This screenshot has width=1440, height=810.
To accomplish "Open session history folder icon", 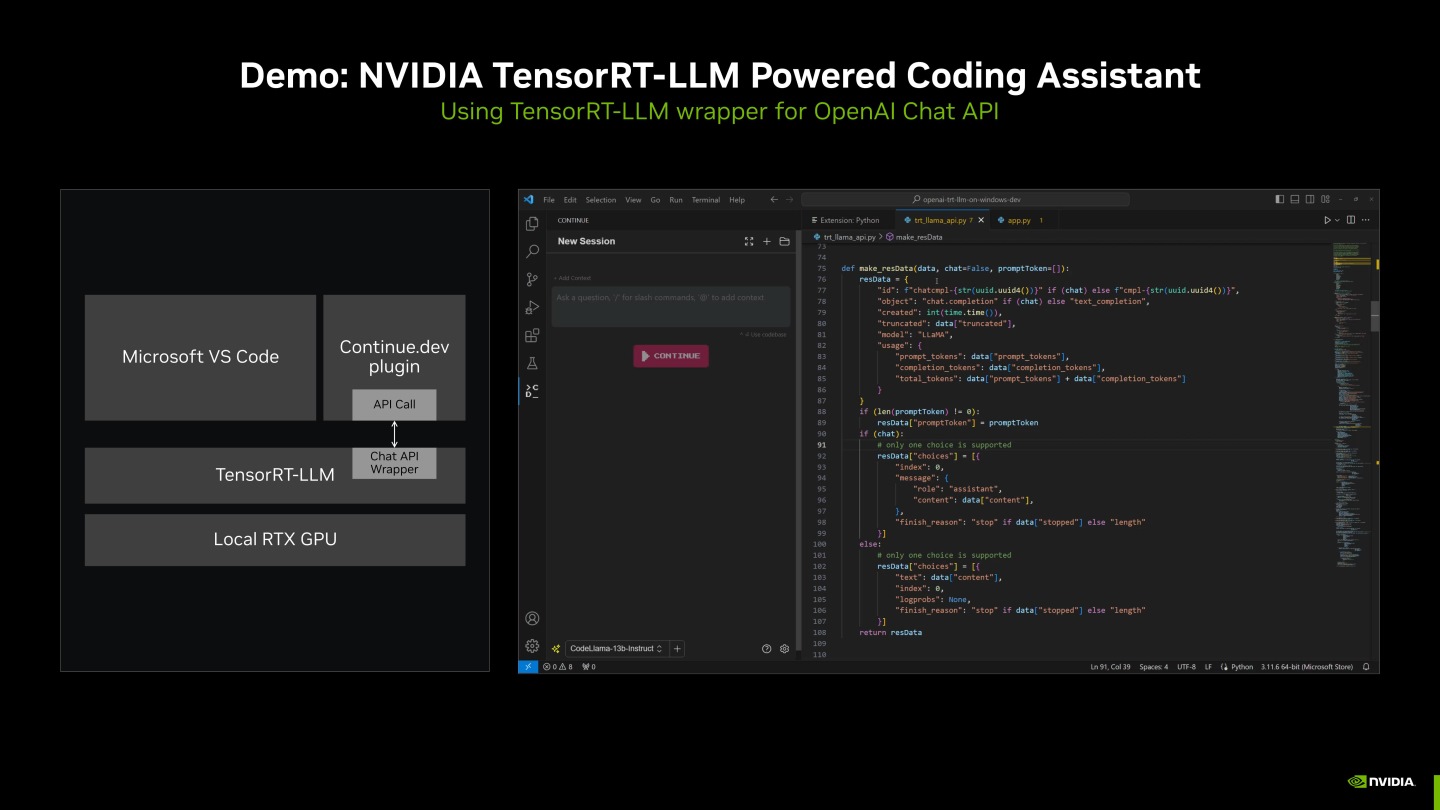I will point(784,241).
